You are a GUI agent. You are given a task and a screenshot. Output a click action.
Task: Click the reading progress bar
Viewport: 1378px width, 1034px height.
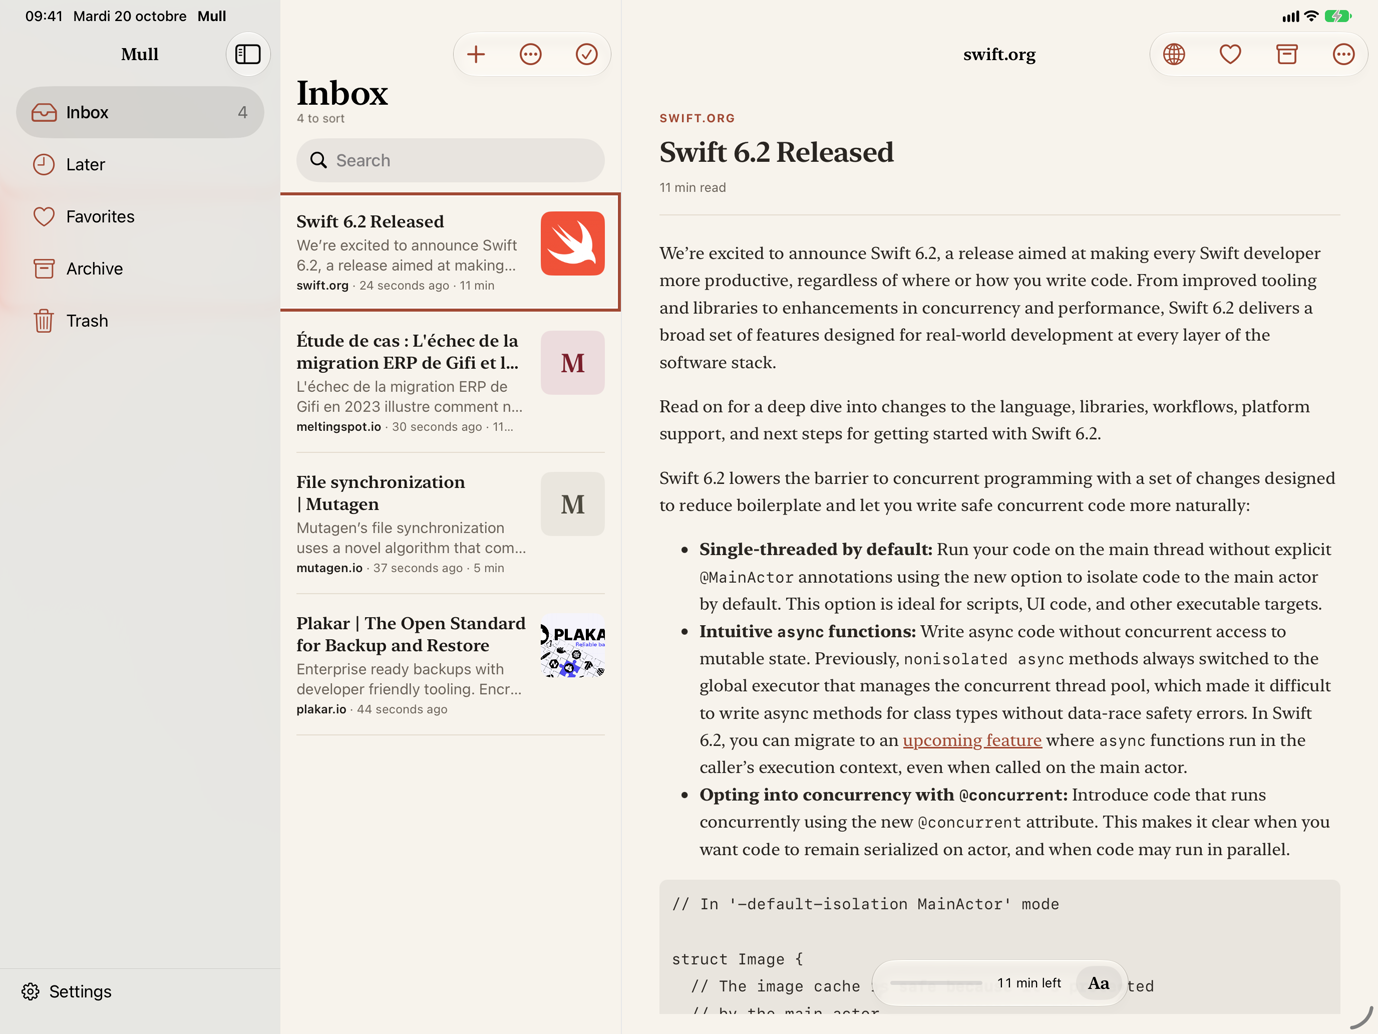point(936,983)
